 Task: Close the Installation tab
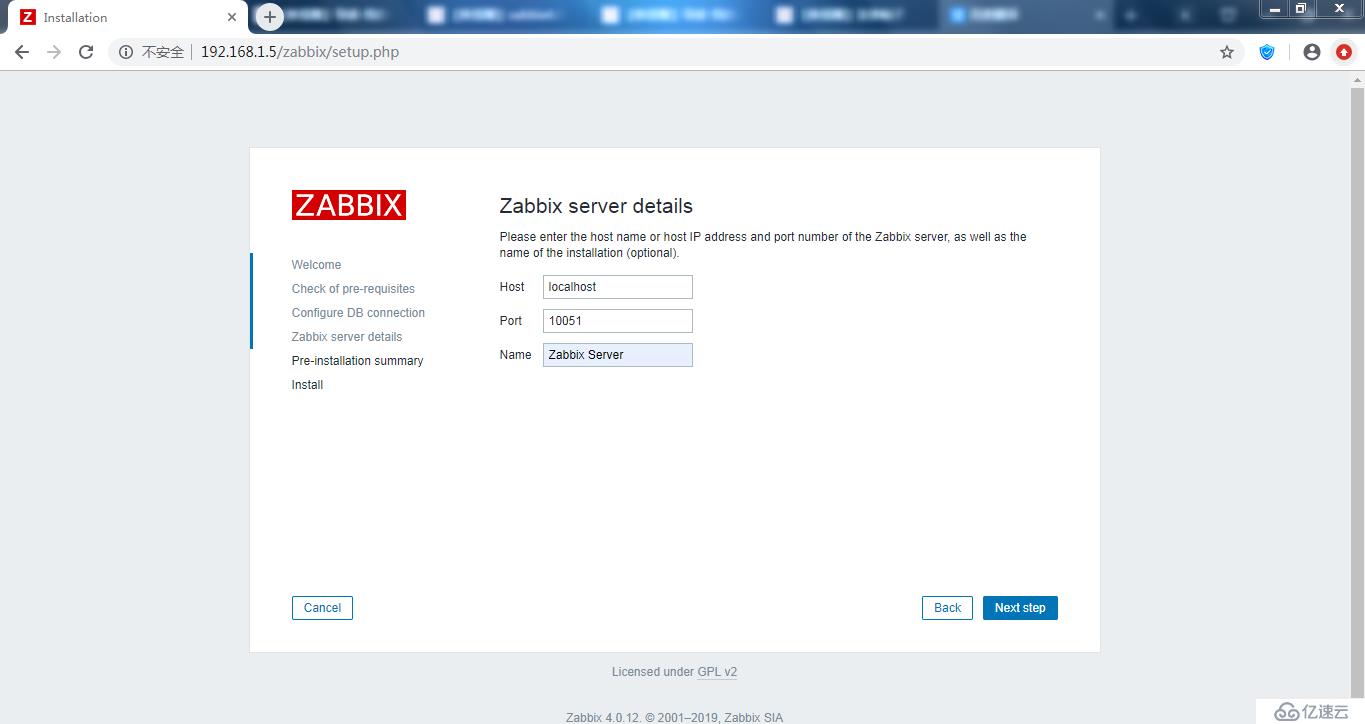pyautogui.click(x=232, y=17)
